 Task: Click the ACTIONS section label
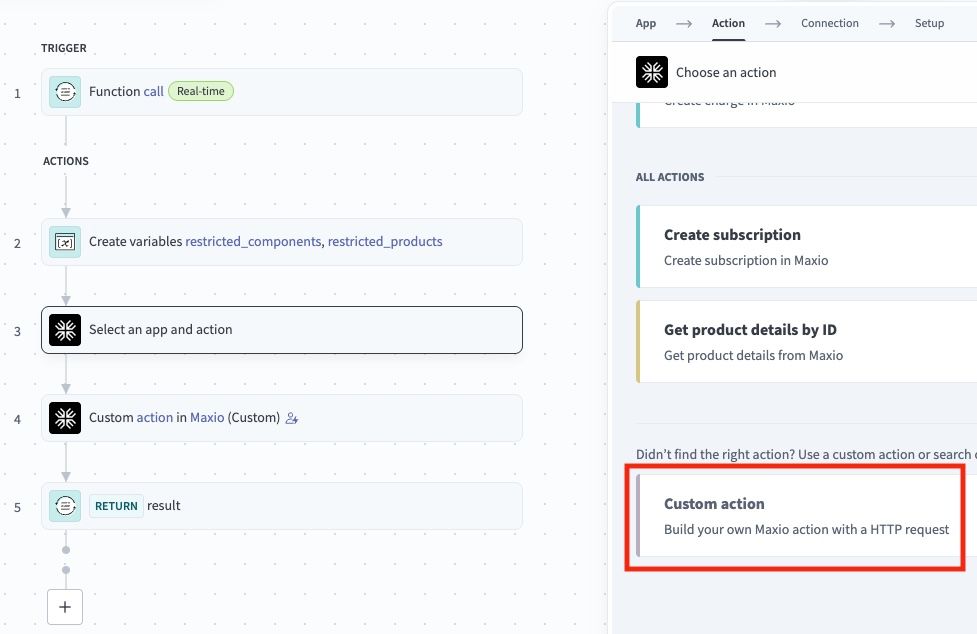[x=65, y=161]
